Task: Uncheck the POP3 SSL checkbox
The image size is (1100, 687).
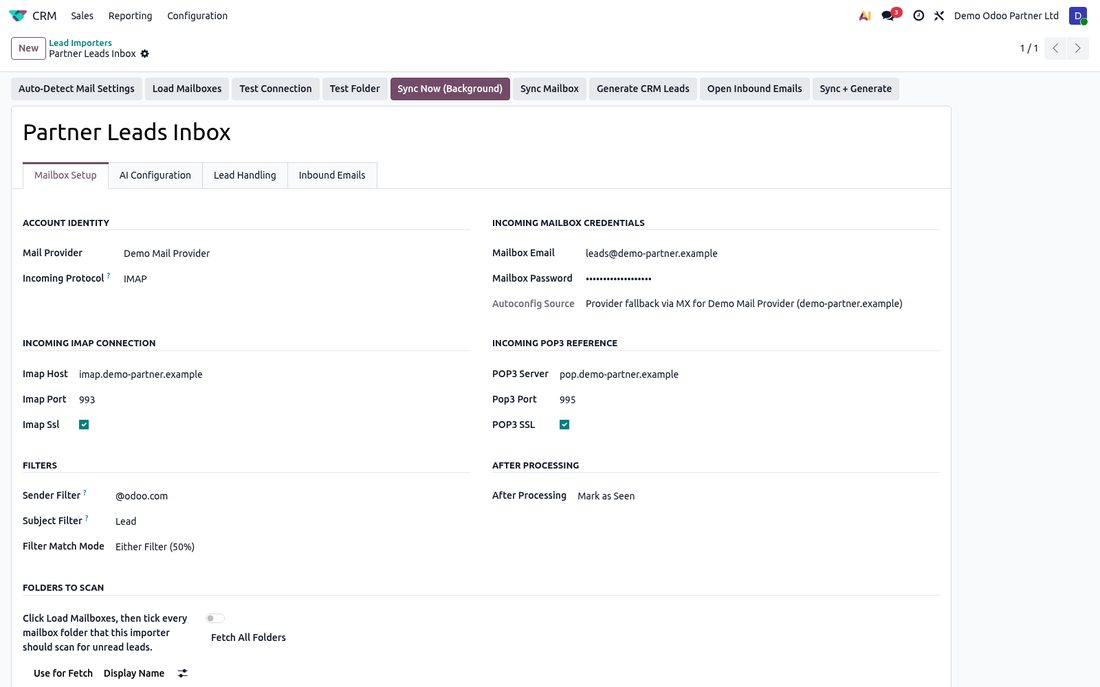Action: [564, 425]
